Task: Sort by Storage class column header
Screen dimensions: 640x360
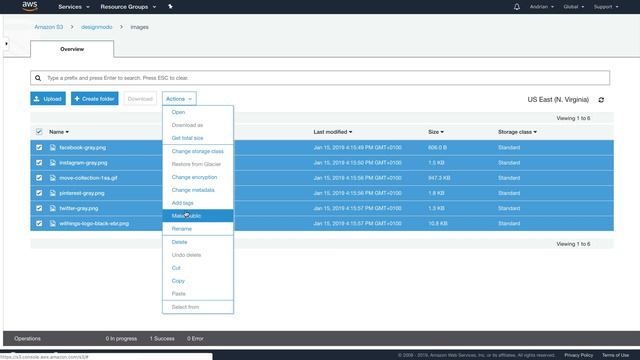Action: (x=517, y=132)
